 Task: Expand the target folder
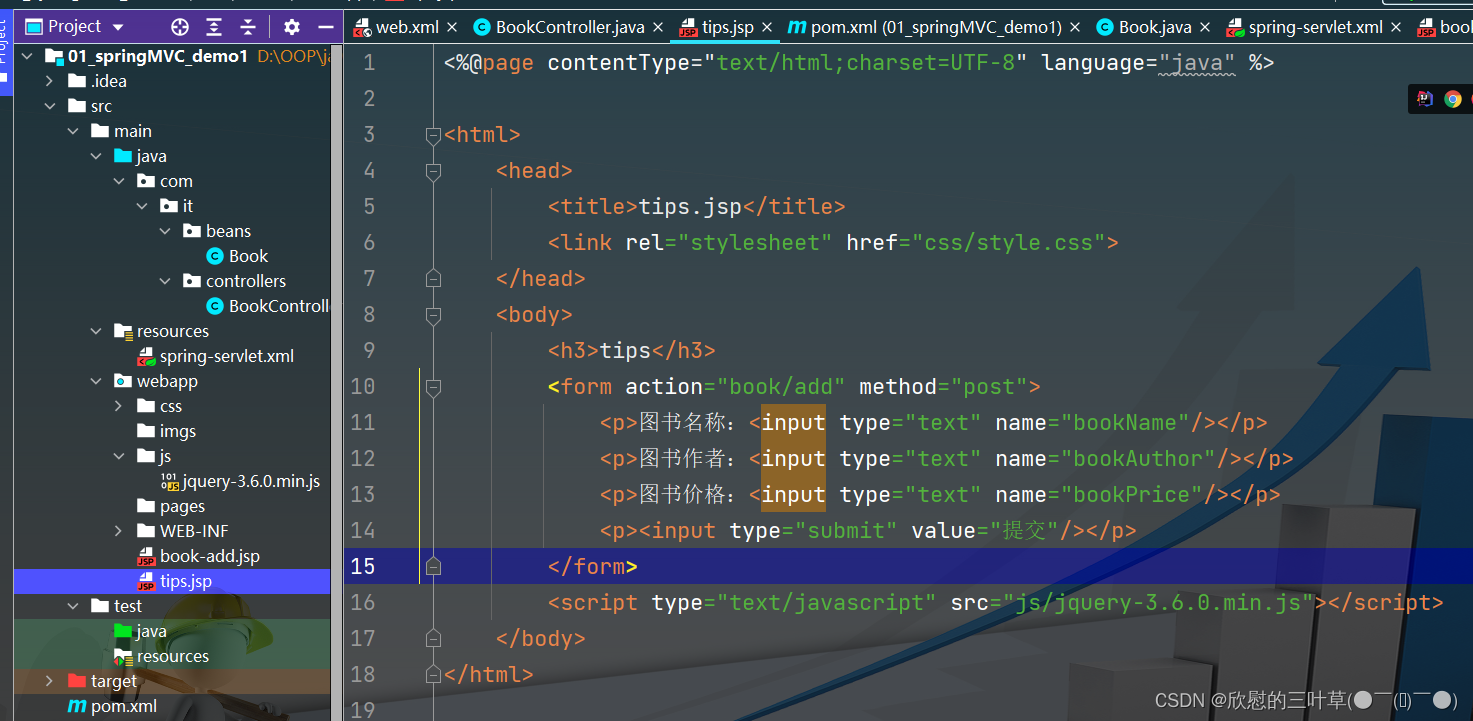point(50,681)
